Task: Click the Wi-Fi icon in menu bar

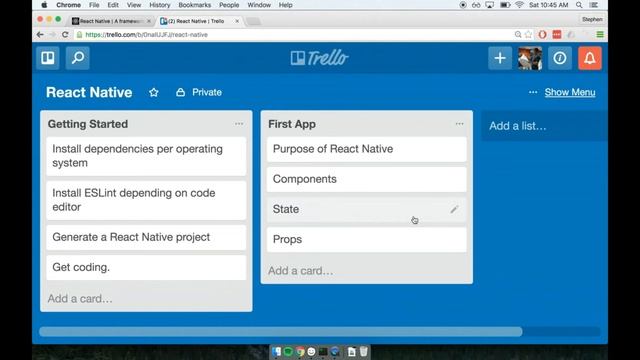Action: tap(519, 5)
